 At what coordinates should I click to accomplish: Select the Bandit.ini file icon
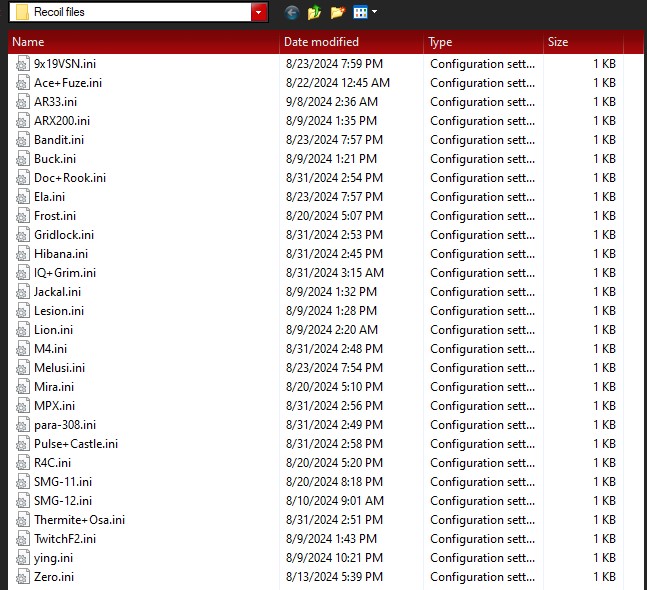(23, 139)
